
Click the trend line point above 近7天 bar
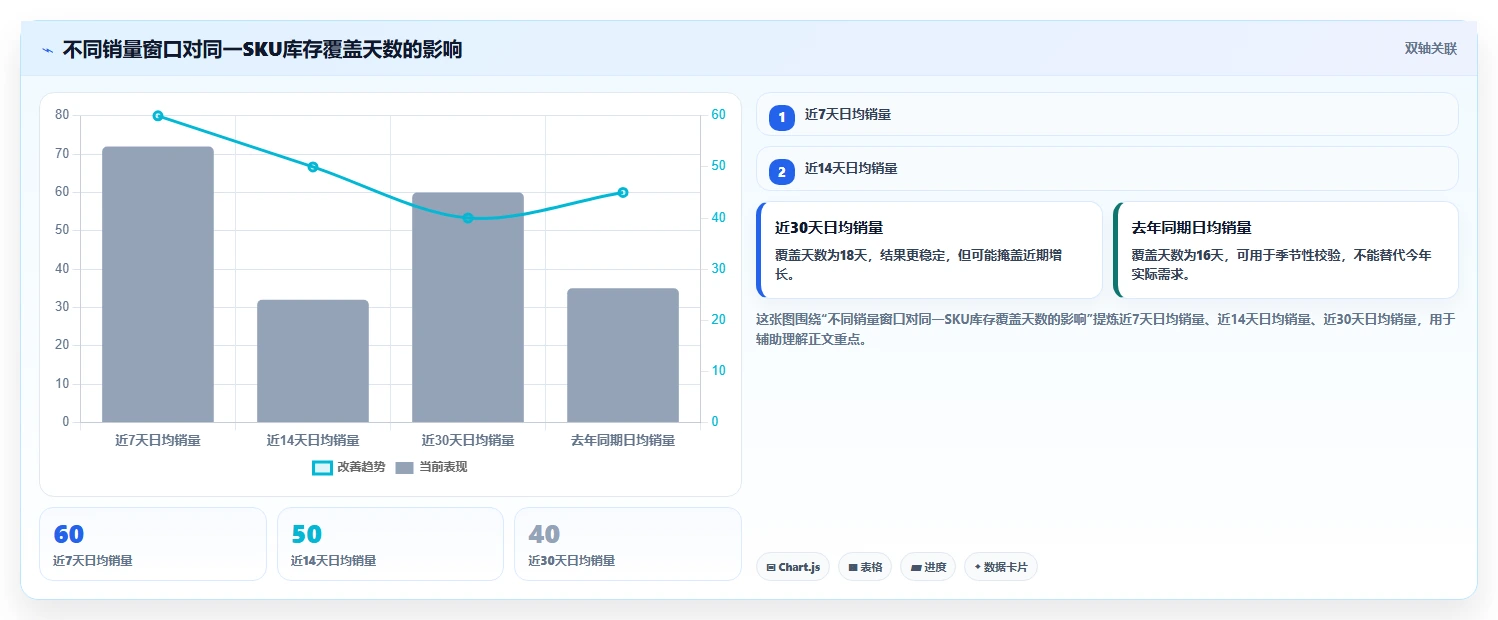(158, 116)
